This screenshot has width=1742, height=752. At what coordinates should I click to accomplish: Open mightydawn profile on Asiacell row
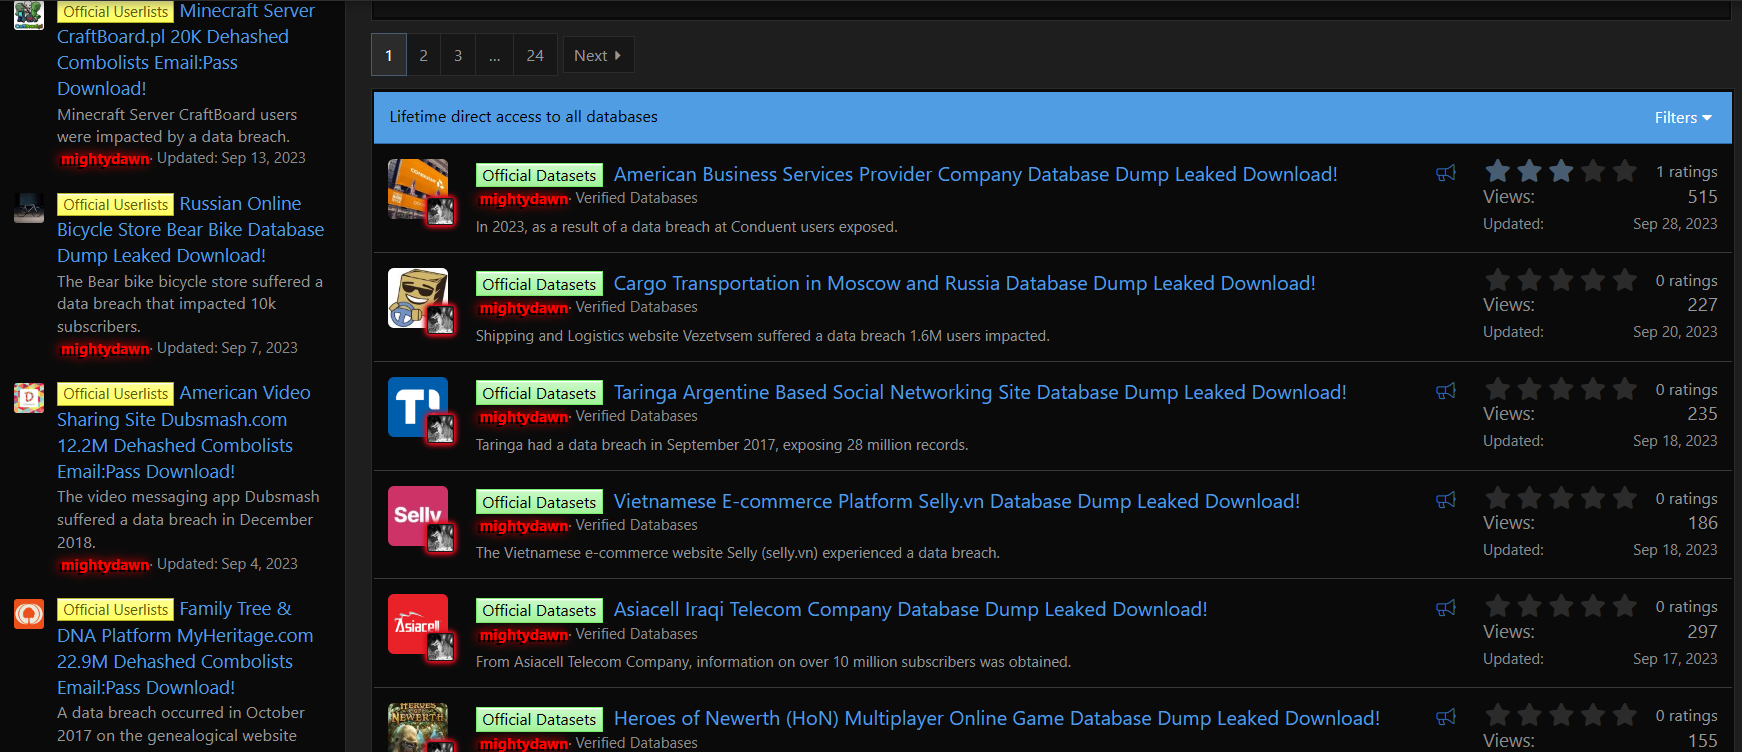pyautogui.click(x=524, y=635)
